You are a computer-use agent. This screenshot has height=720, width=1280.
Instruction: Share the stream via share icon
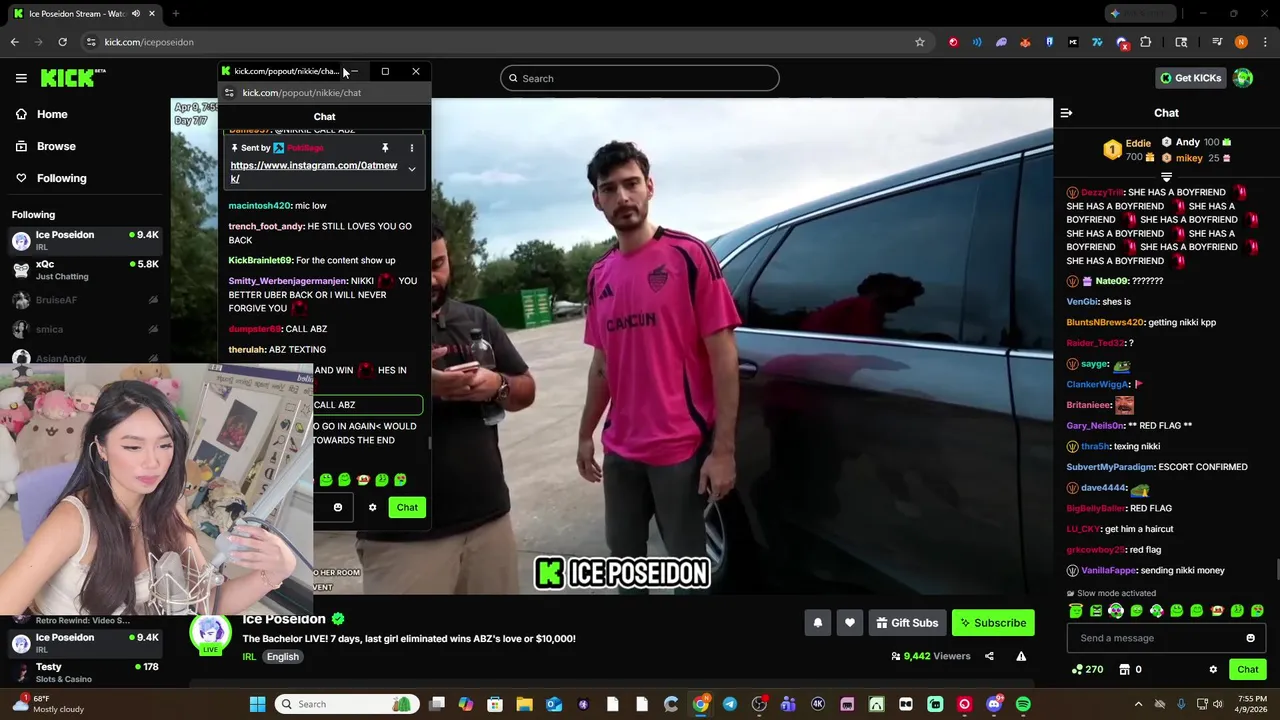click(x=989, y=656)
